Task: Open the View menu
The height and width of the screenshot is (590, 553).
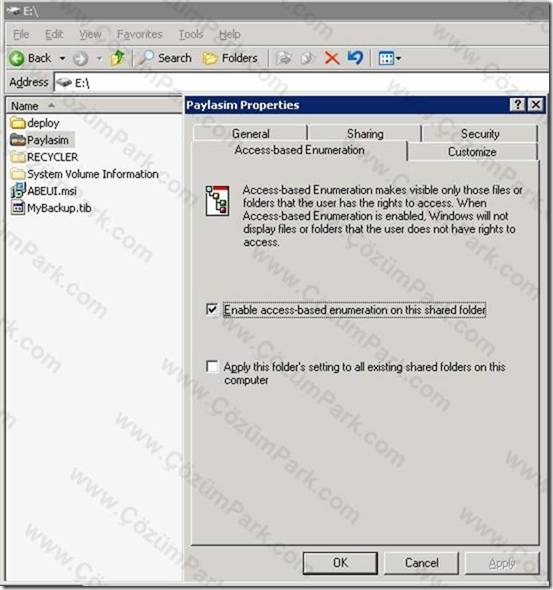Action: tap(90, 35)
